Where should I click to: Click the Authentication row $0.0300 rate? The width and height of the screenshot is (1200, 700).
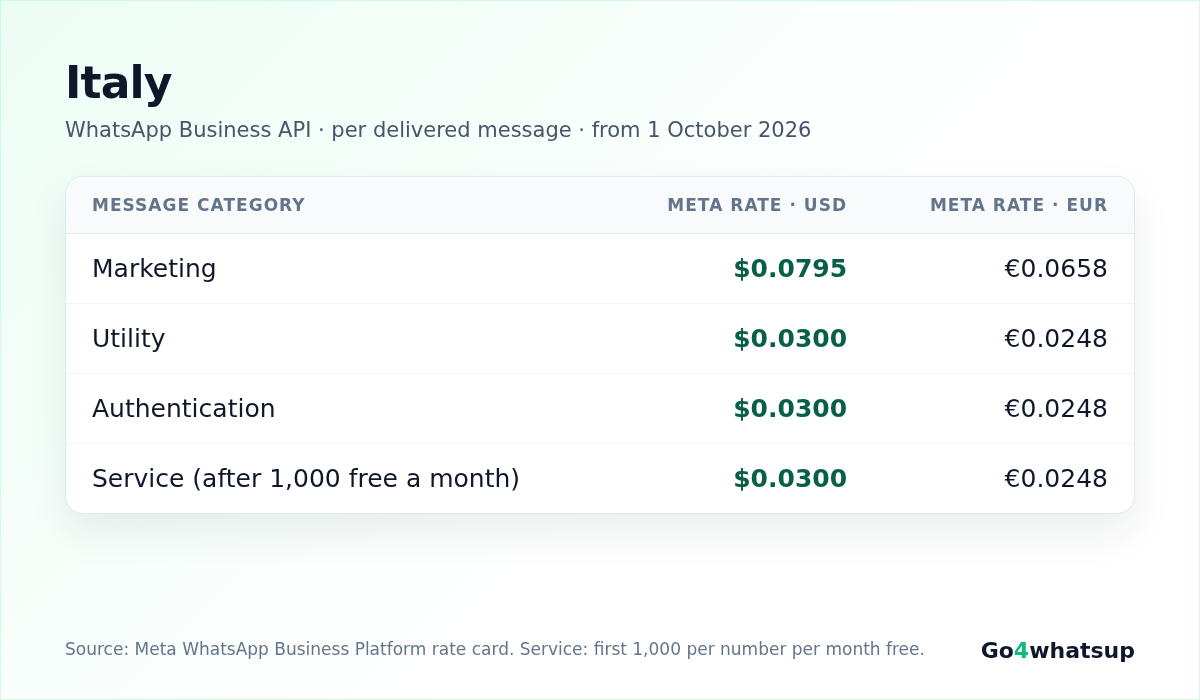click(790, 409)
